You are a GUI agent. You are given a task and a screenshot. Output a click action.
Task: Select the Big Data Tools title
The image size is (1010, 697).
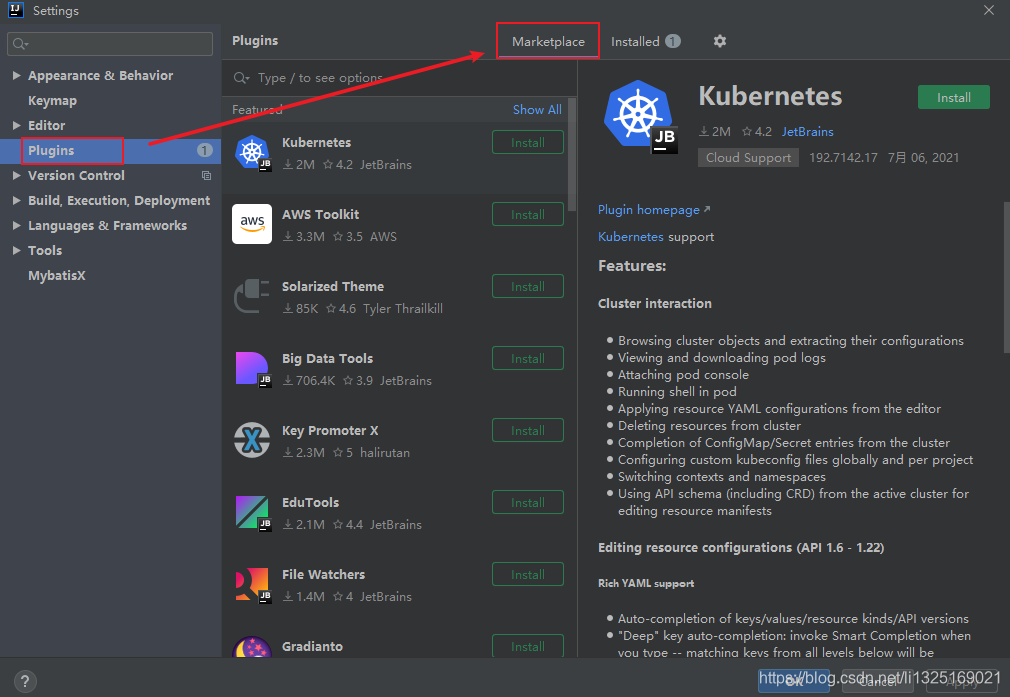(x=327, y=358)
